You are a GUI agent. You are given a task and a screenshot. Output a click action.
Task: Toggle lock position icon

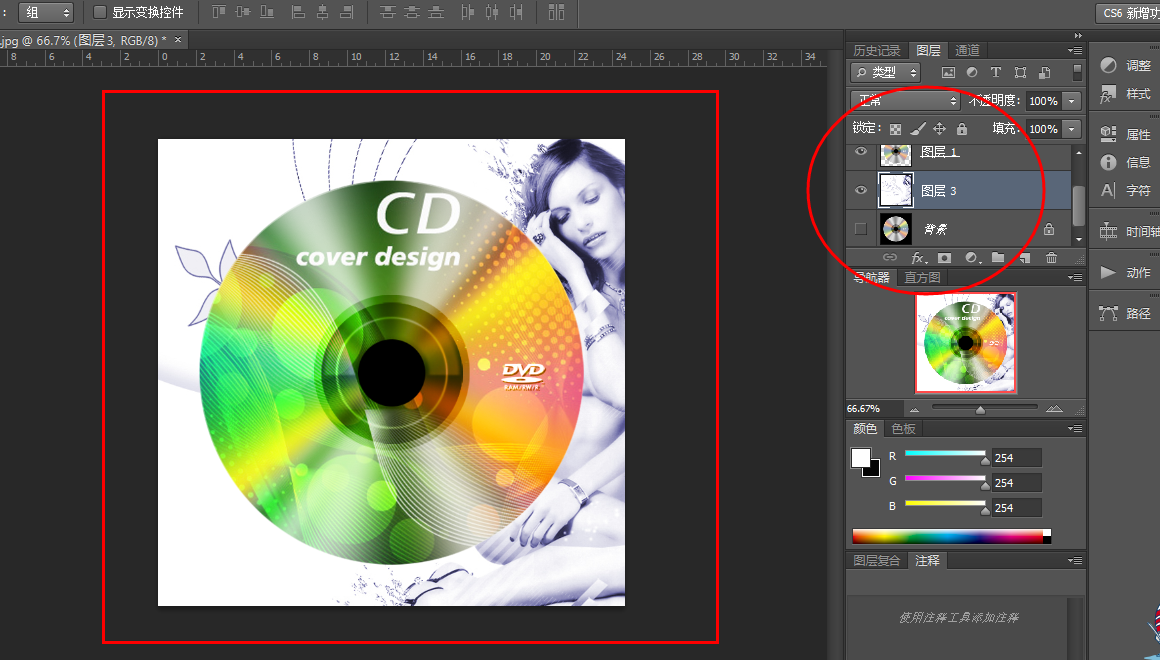[940, 129]
